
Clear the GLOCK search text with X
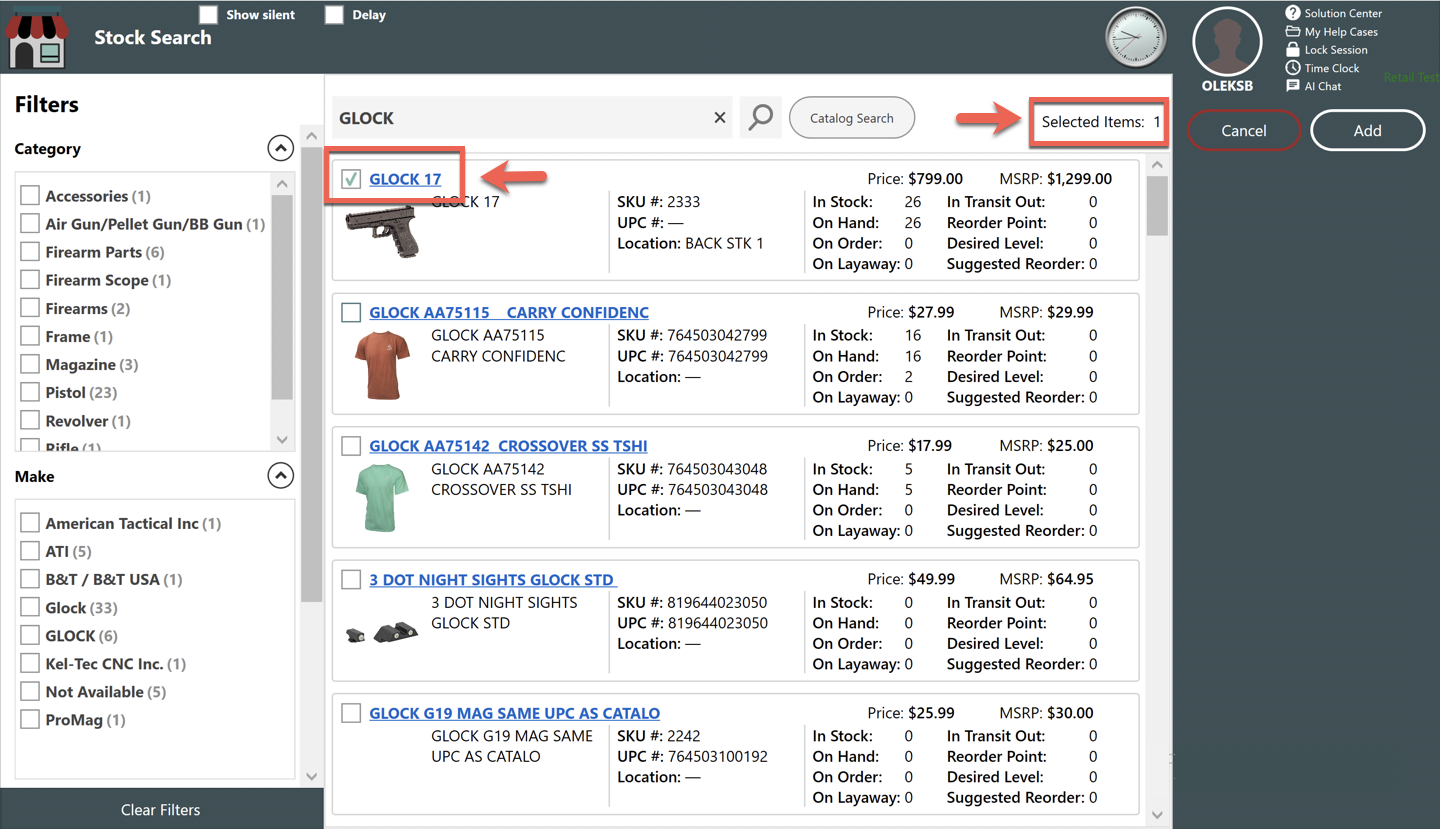(x=719, y=118)
